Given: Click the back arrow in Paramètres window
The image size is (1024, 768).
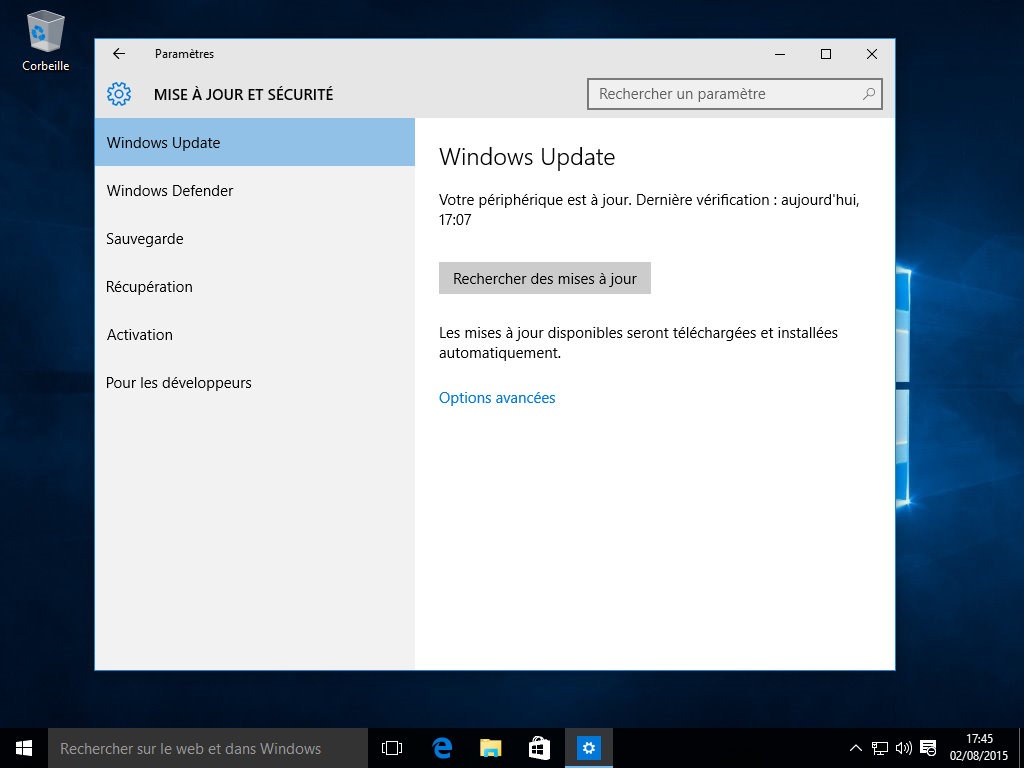Looking at the screenshot, I should point(119,54).
